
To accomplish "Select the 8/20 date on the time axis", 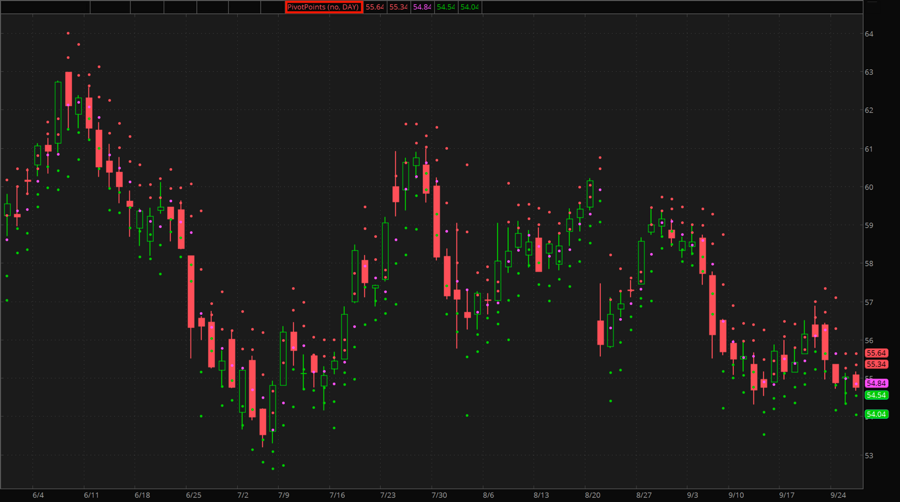I will 592,495.
